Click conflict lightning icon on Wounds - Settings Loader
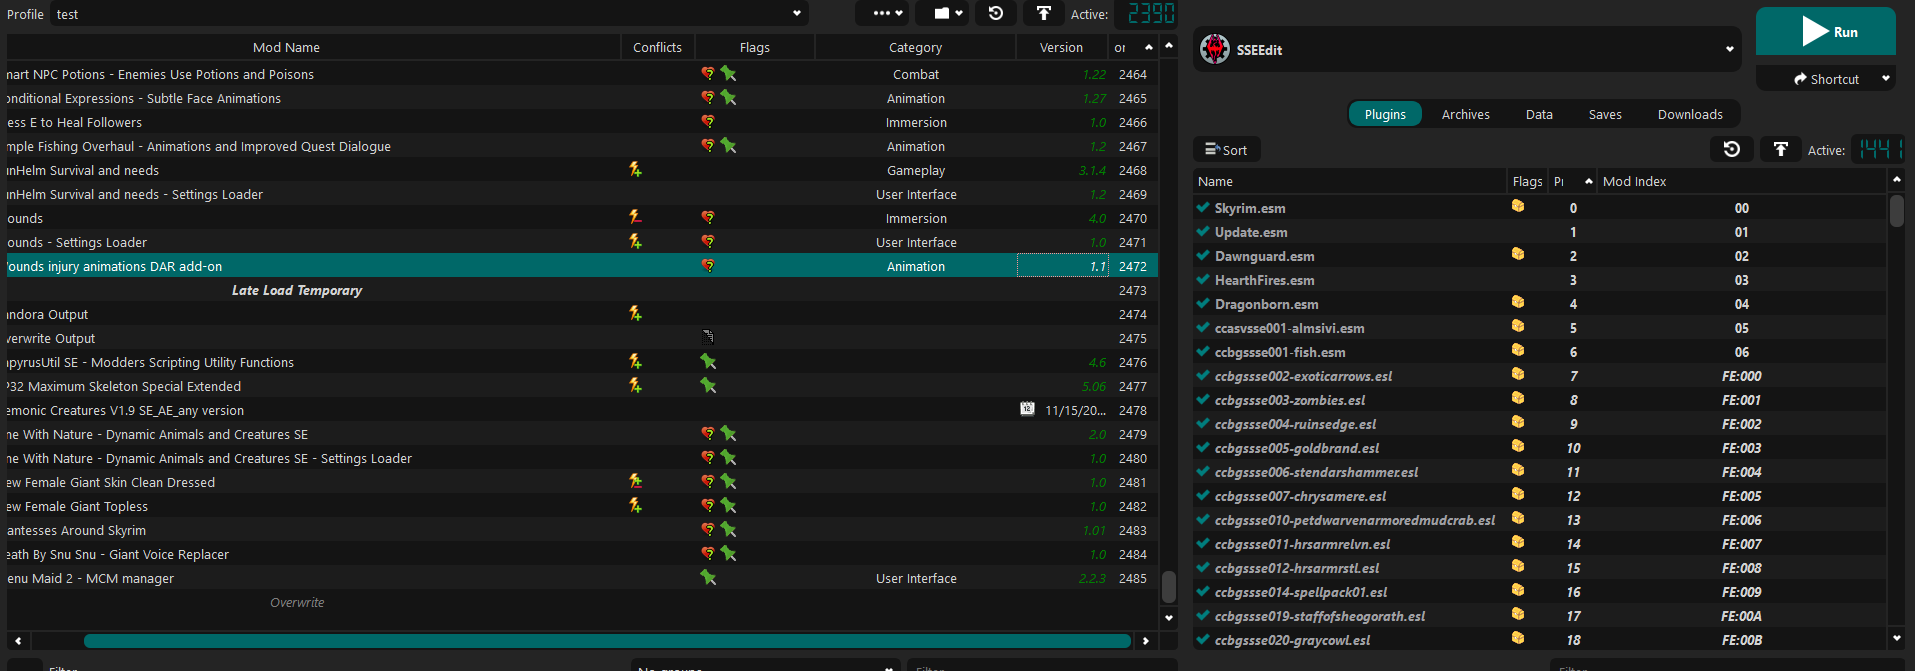1915x671 pixels. pyautogui.click(x=635, y=241)
